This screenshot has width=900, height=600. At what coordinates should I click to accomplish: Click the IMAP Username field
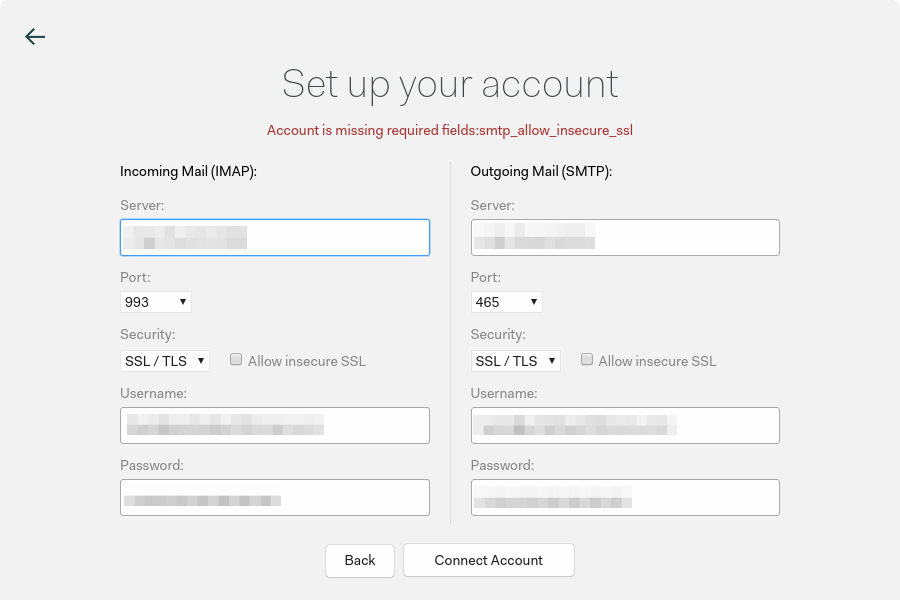275,425
